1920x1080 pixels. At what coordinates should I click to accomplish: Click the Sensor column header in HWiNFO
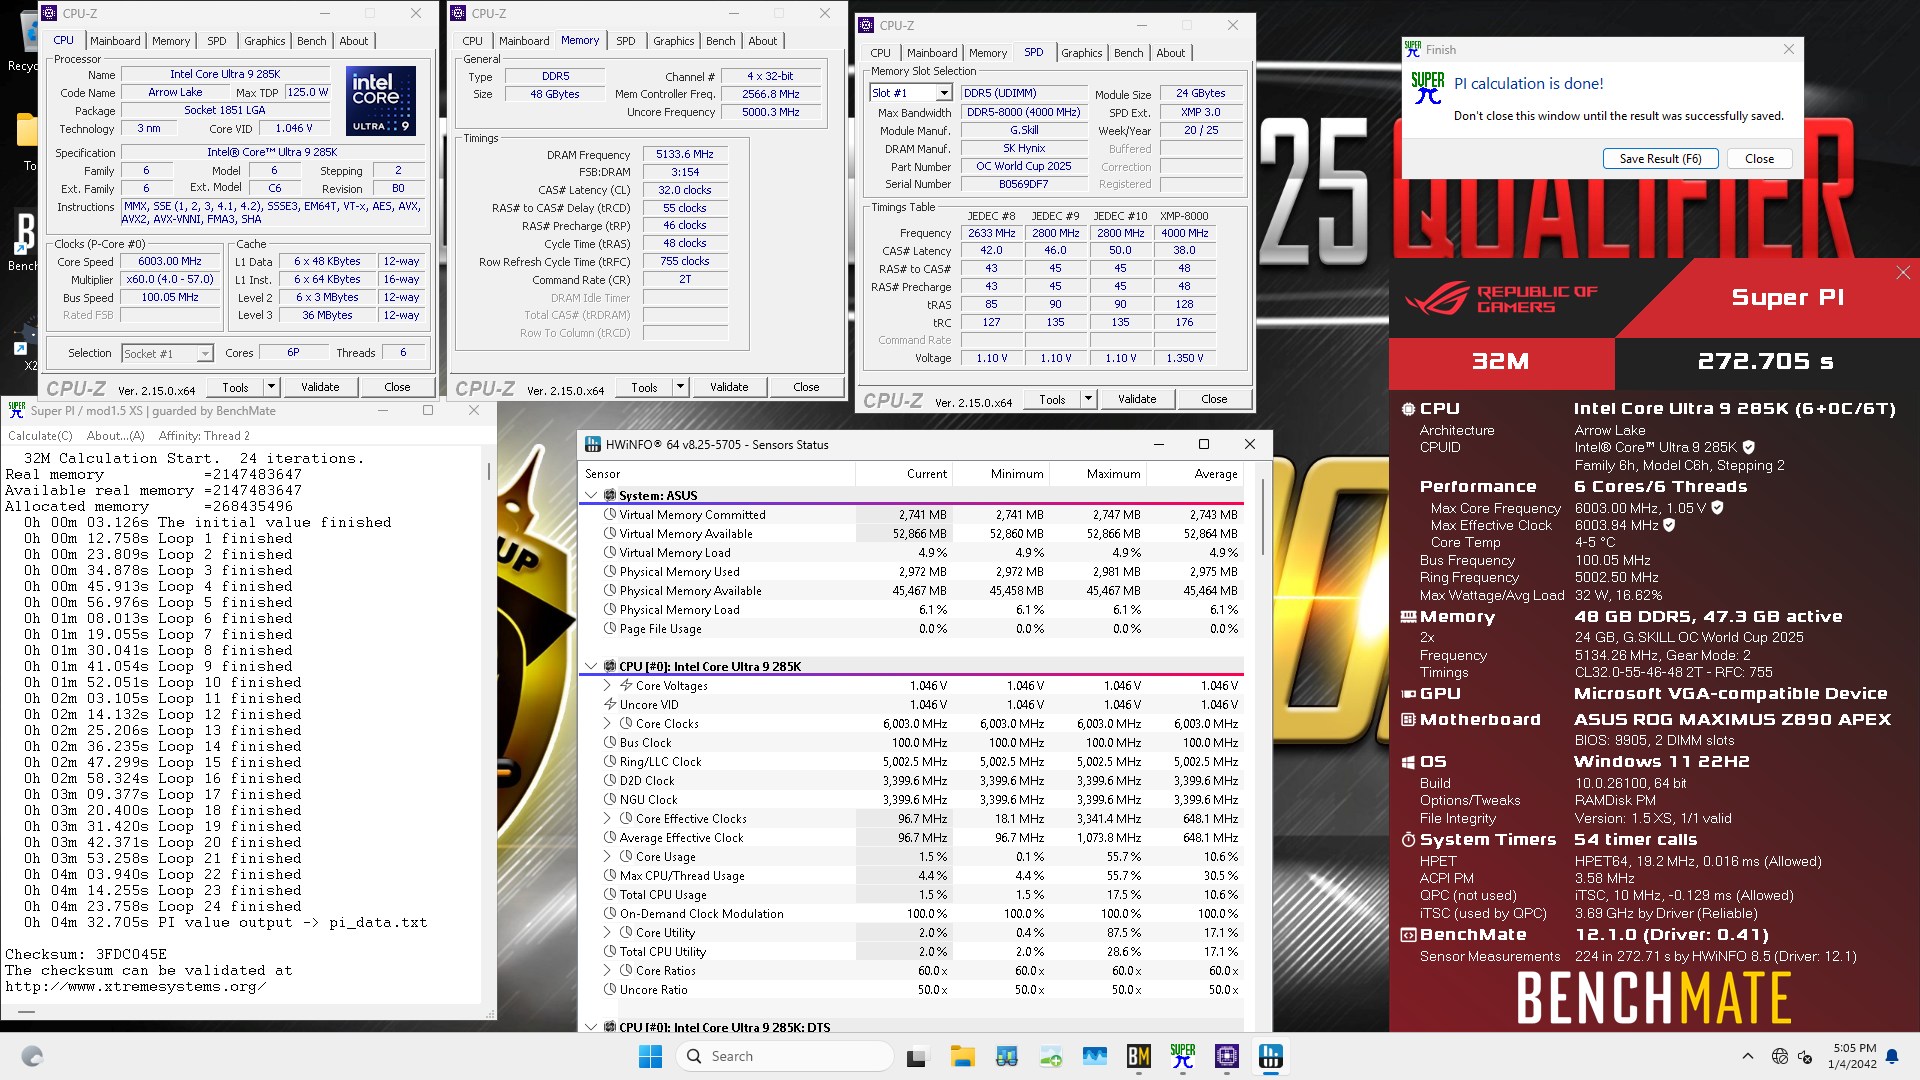pyautogui.click(x=717, y=474)
